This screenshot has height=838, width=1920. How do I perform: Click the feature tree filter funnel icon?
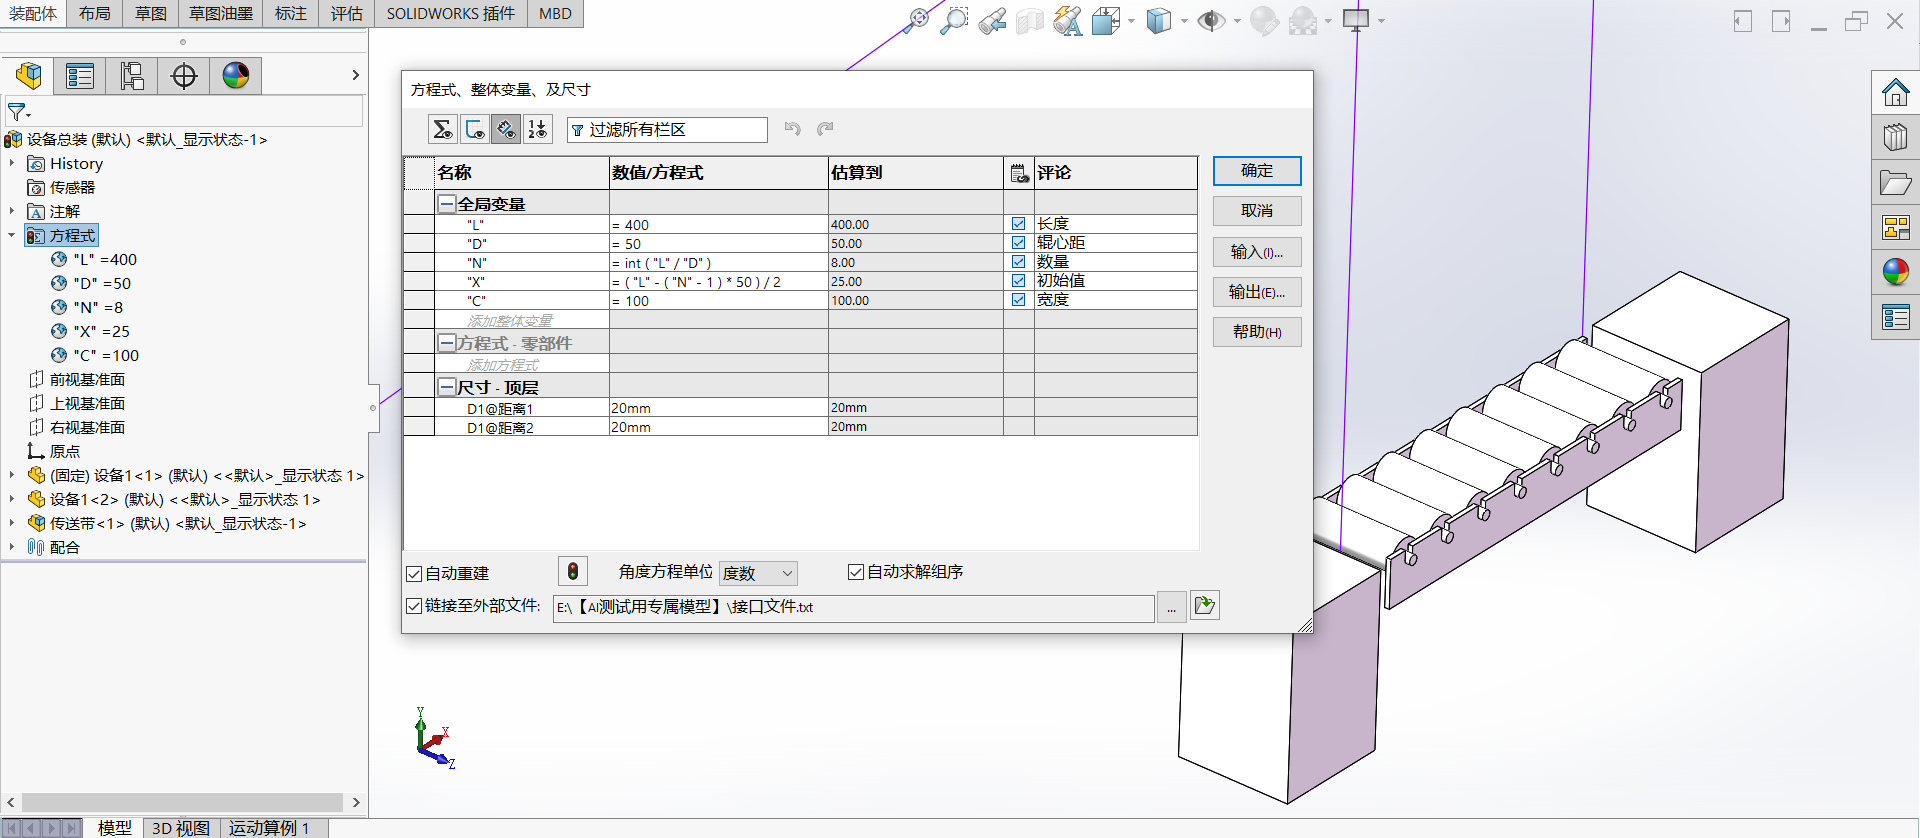click(17, 112)
